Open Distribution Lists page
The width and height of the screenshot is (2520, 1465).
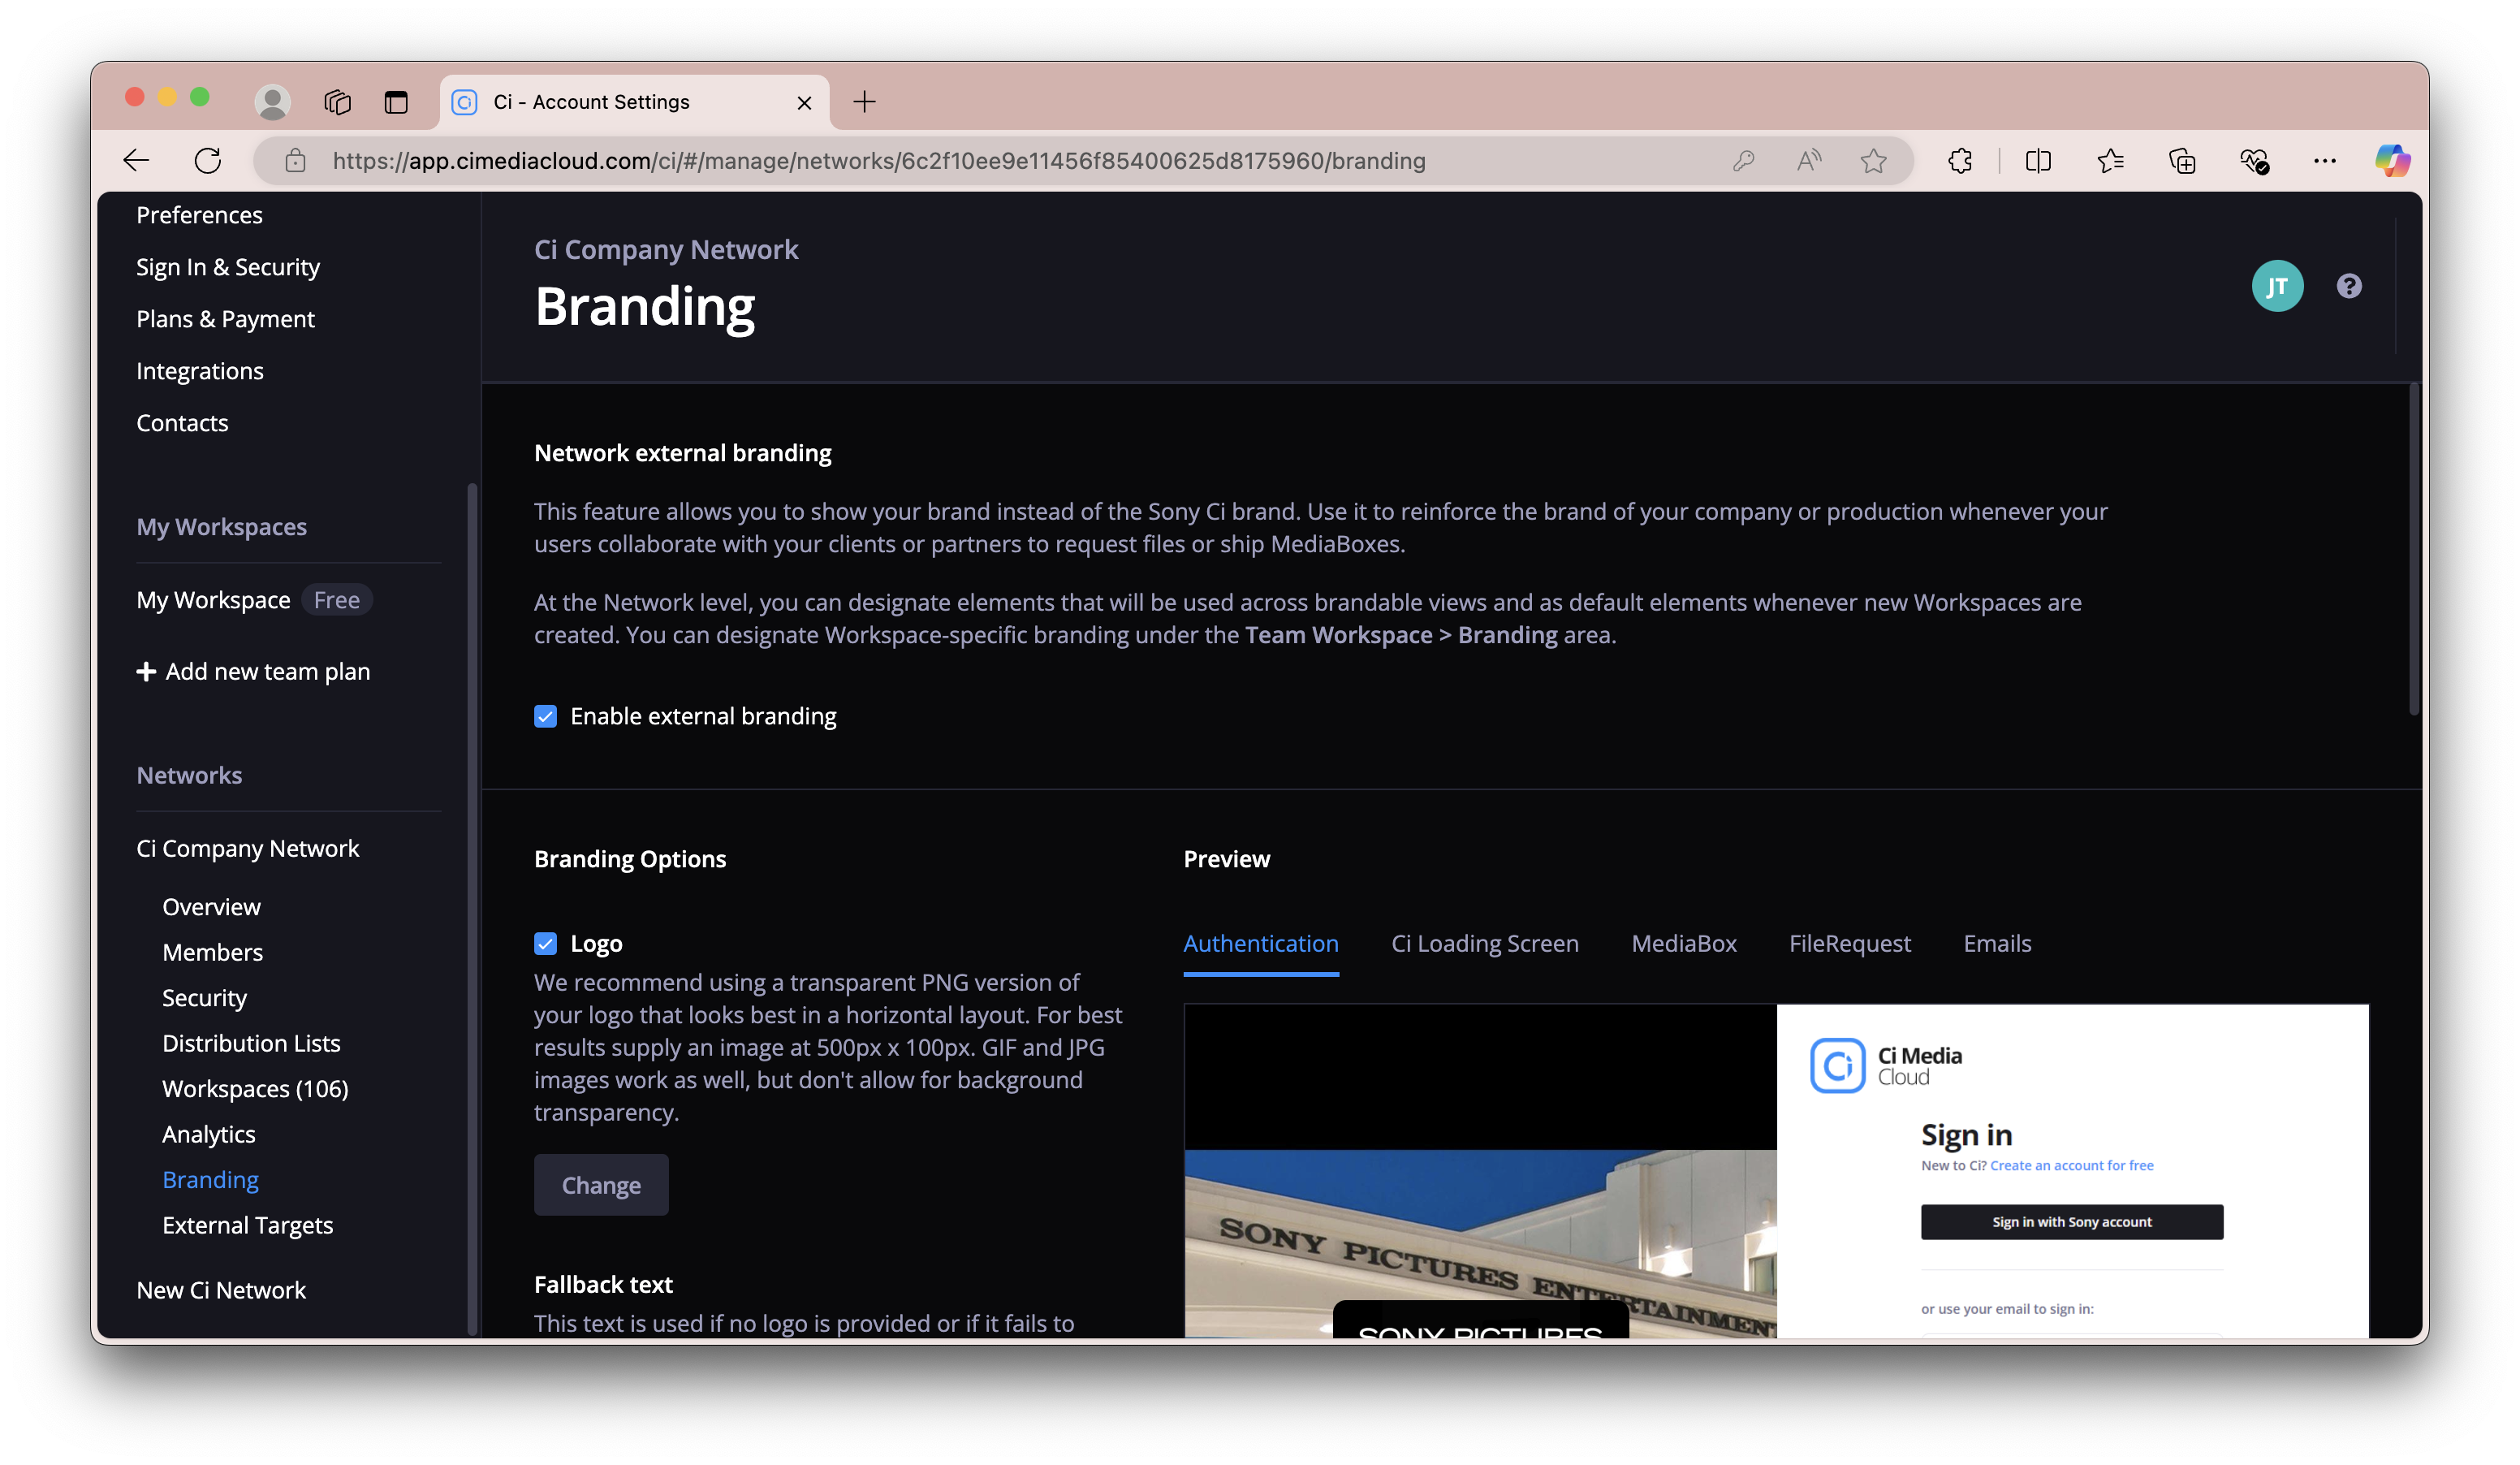click(x=251, y=1043)
